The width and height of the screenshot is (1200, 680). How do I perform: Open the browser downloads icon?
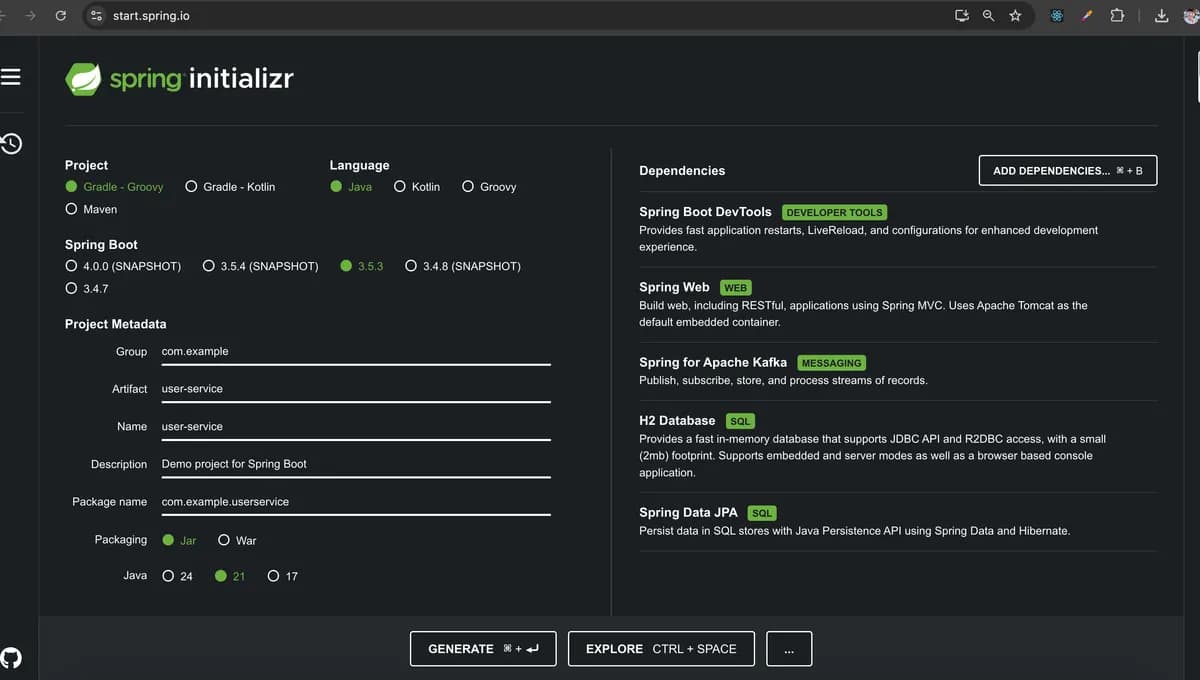pyautogui.click(x=1161, y=16)
